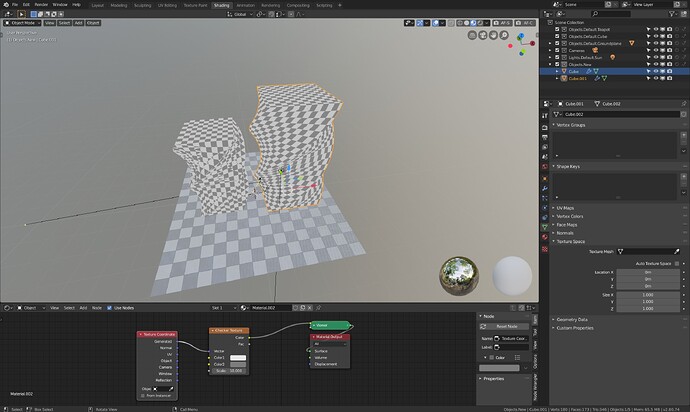The height and width of the screenshot is (412, 690).
Task: Open the viewport Add menu button
Action: click(78, 23)
